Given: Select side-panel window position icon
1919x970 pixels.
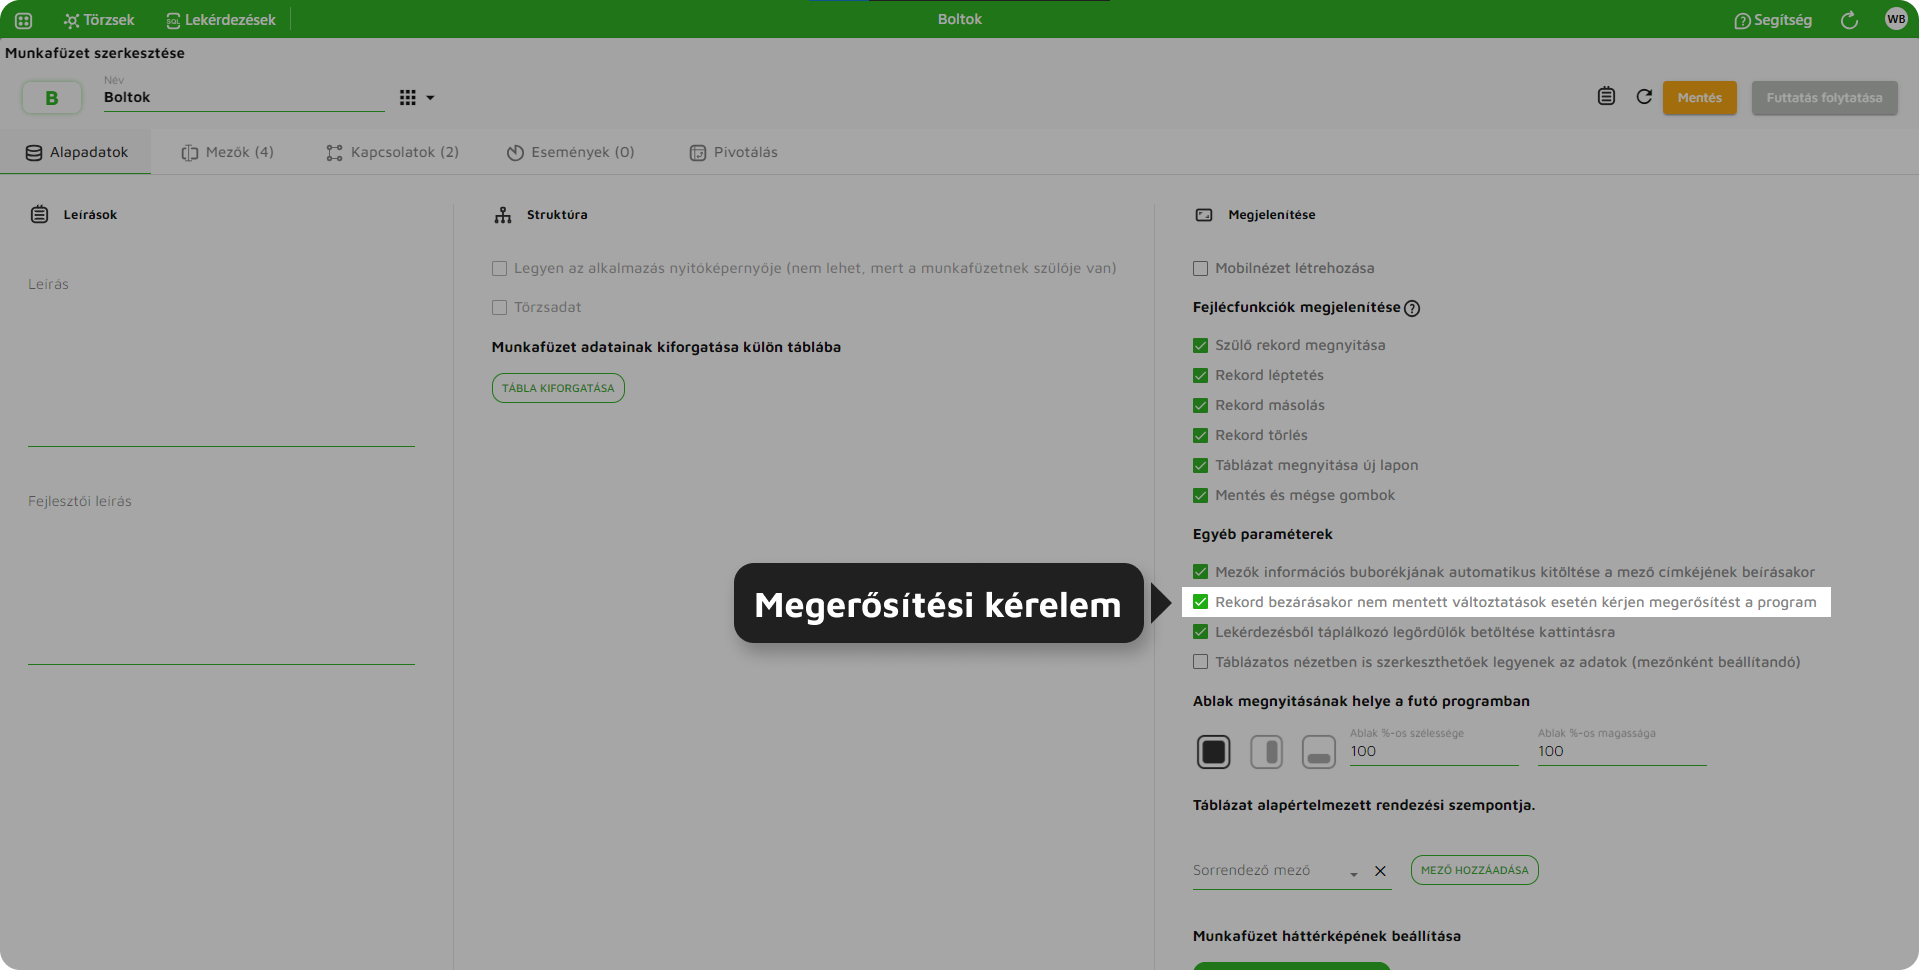Looking at the screenshot, I should pyautogui.click(x=1267, y=752).
